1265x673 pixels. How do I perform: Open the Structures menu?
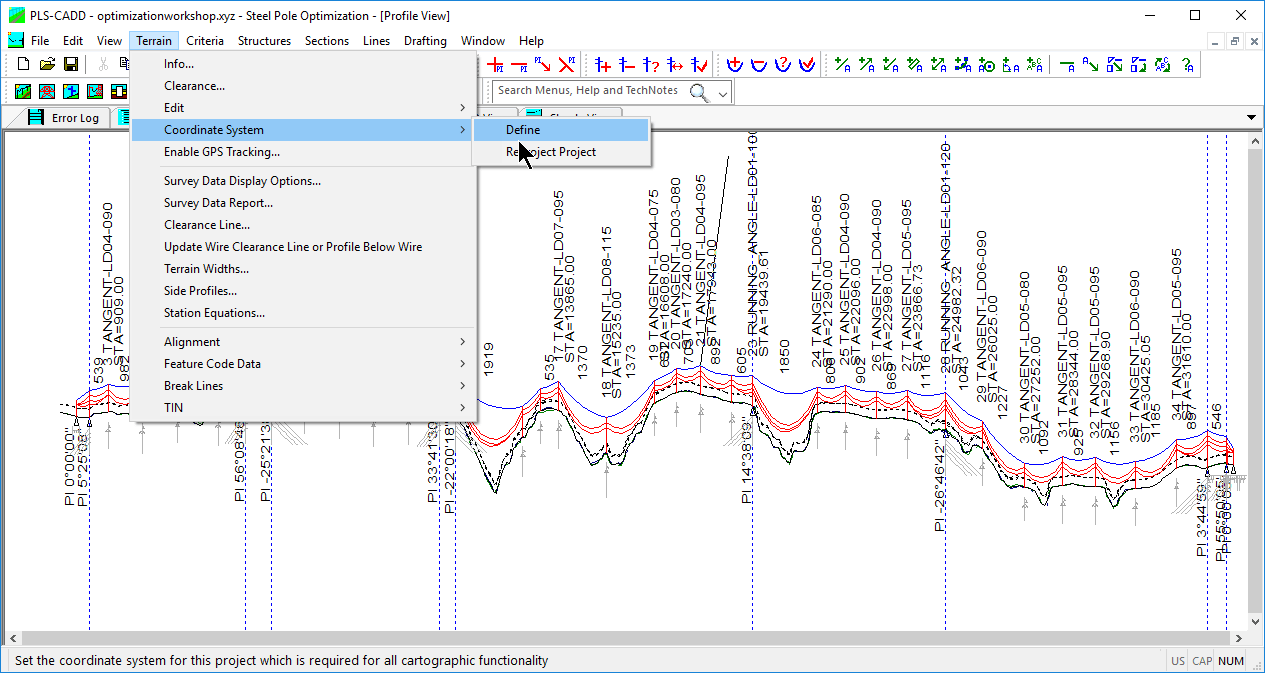264,41
